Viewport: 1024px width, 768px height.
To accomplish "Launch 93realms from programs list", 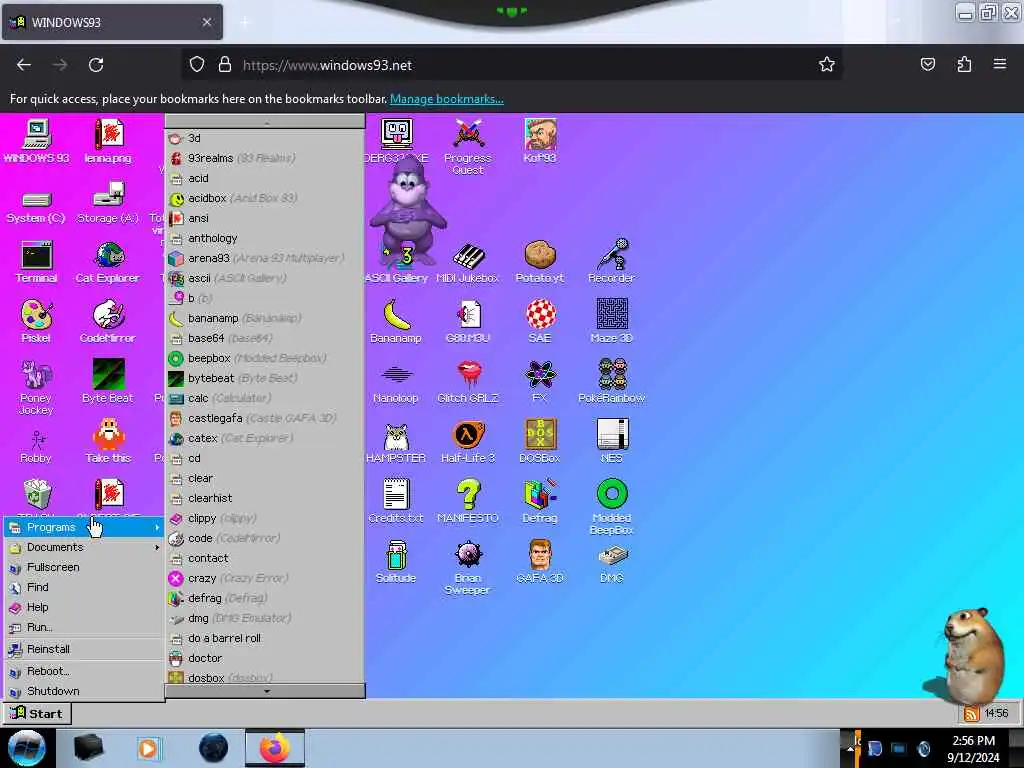I will [x=264, y=158].
